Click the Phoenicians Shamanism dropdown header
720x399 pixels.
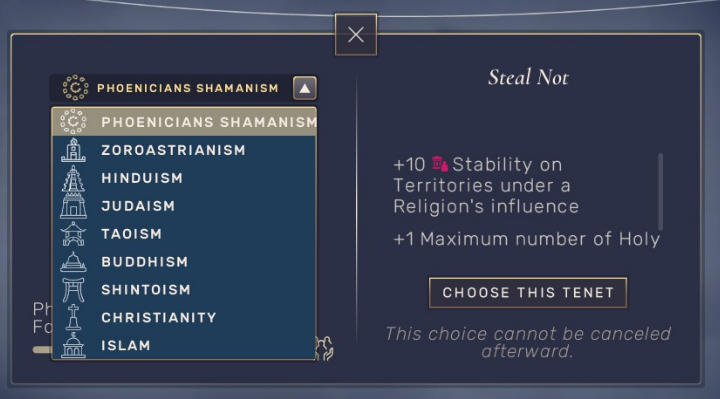point(183,88)
